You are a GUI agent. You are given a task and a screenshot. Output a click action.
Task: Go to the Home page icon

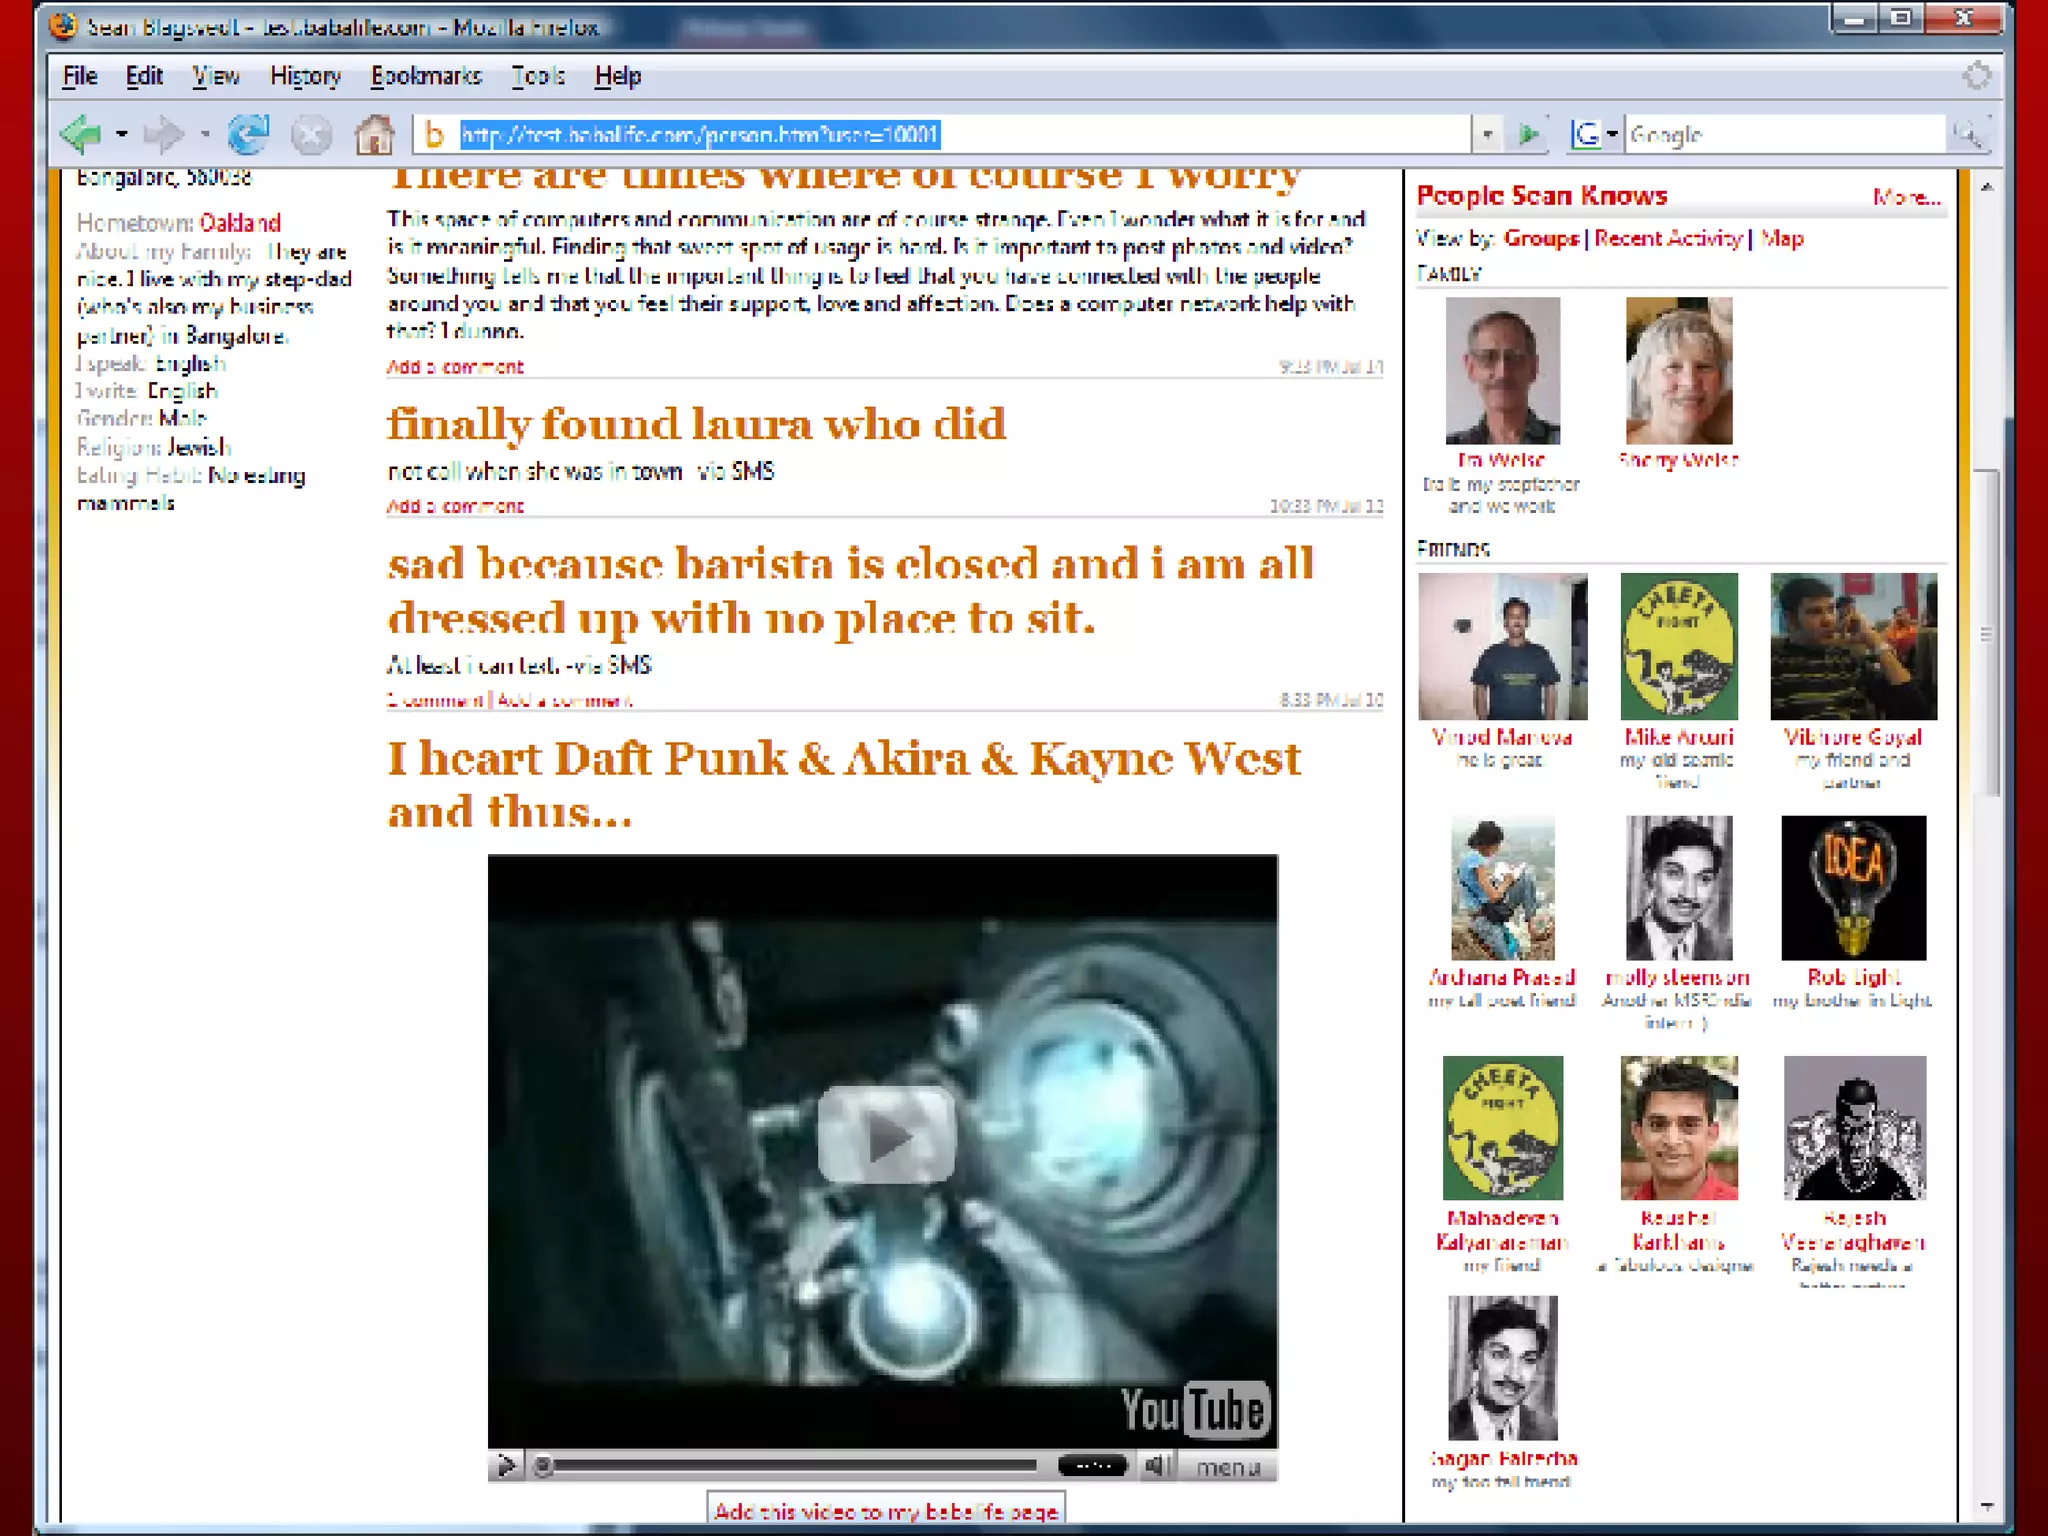click(374, 134)
